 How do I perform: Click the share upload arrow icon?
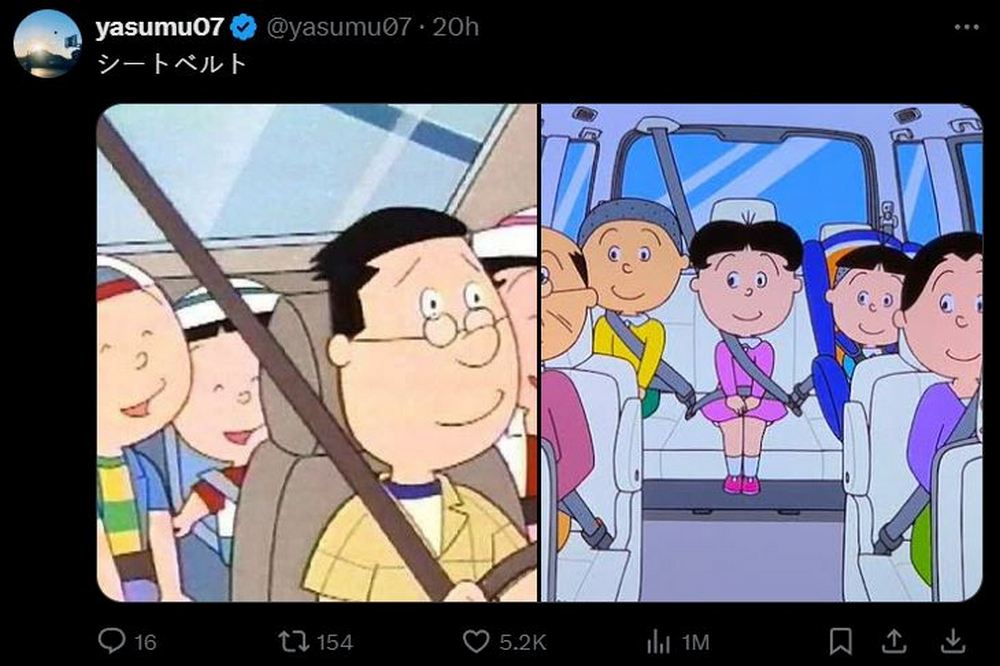pos(897,641)
